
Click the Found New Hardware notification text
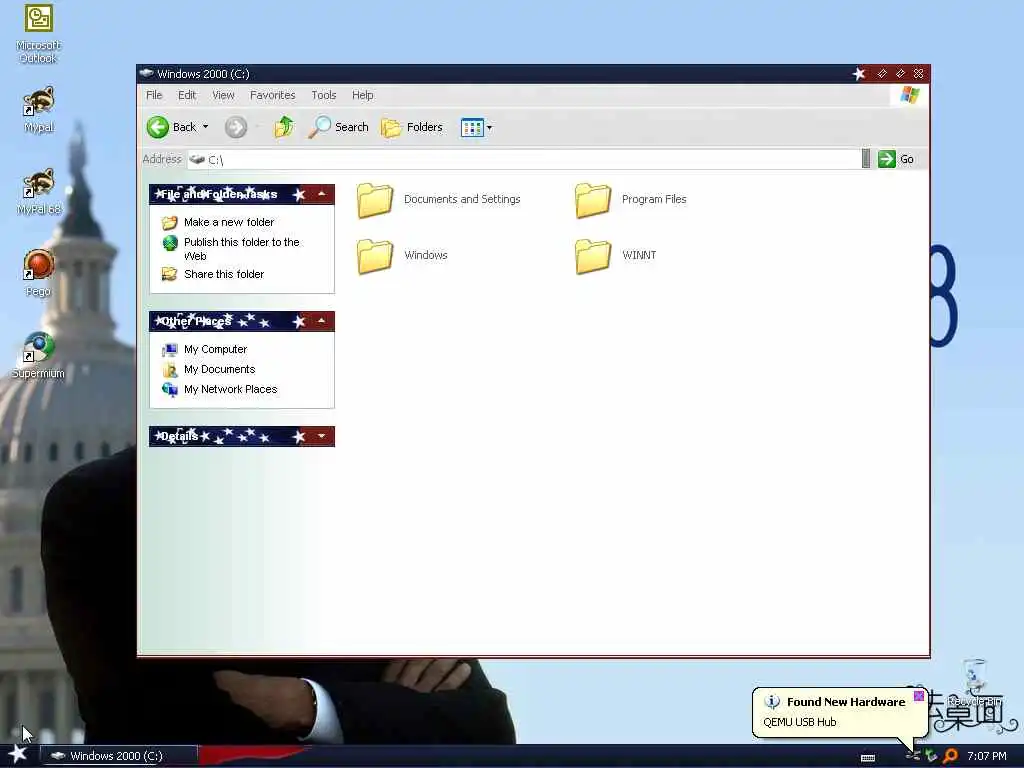(x=846, y=701)
